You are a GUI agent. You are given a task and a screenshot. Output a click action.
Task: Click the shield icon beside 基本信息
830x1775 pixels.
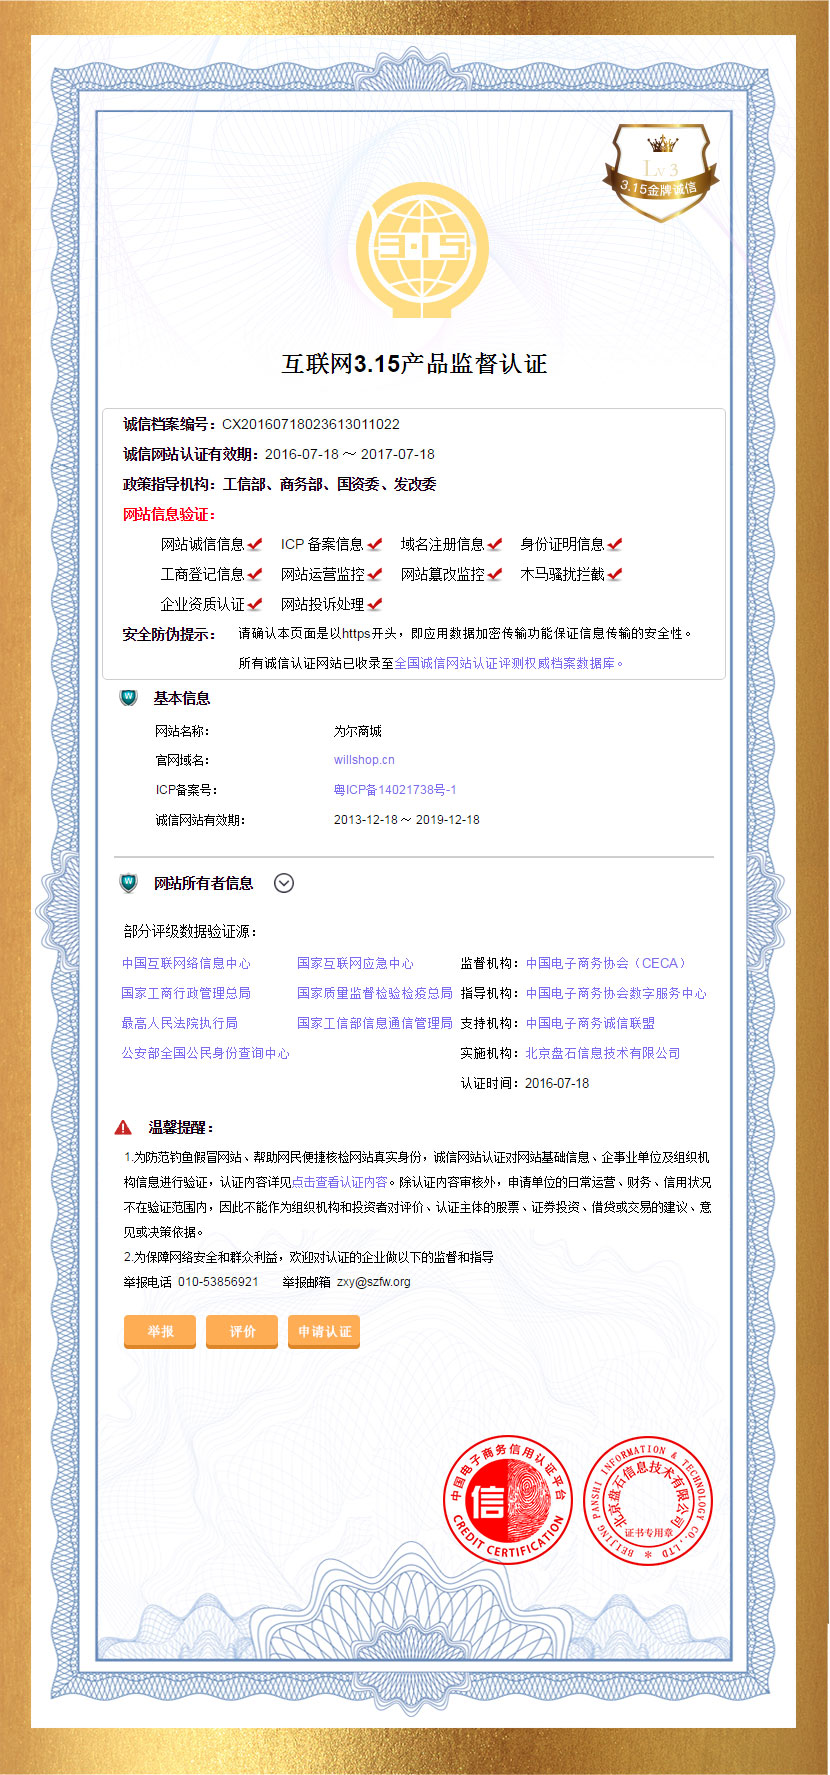coord(128,698)
